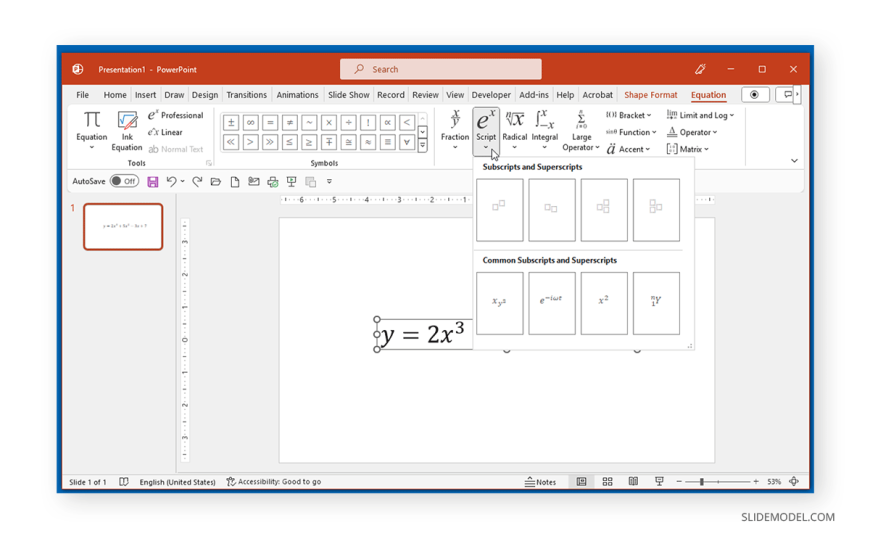
Task: Open the Fraction dropdown
Action: (454, 132)
